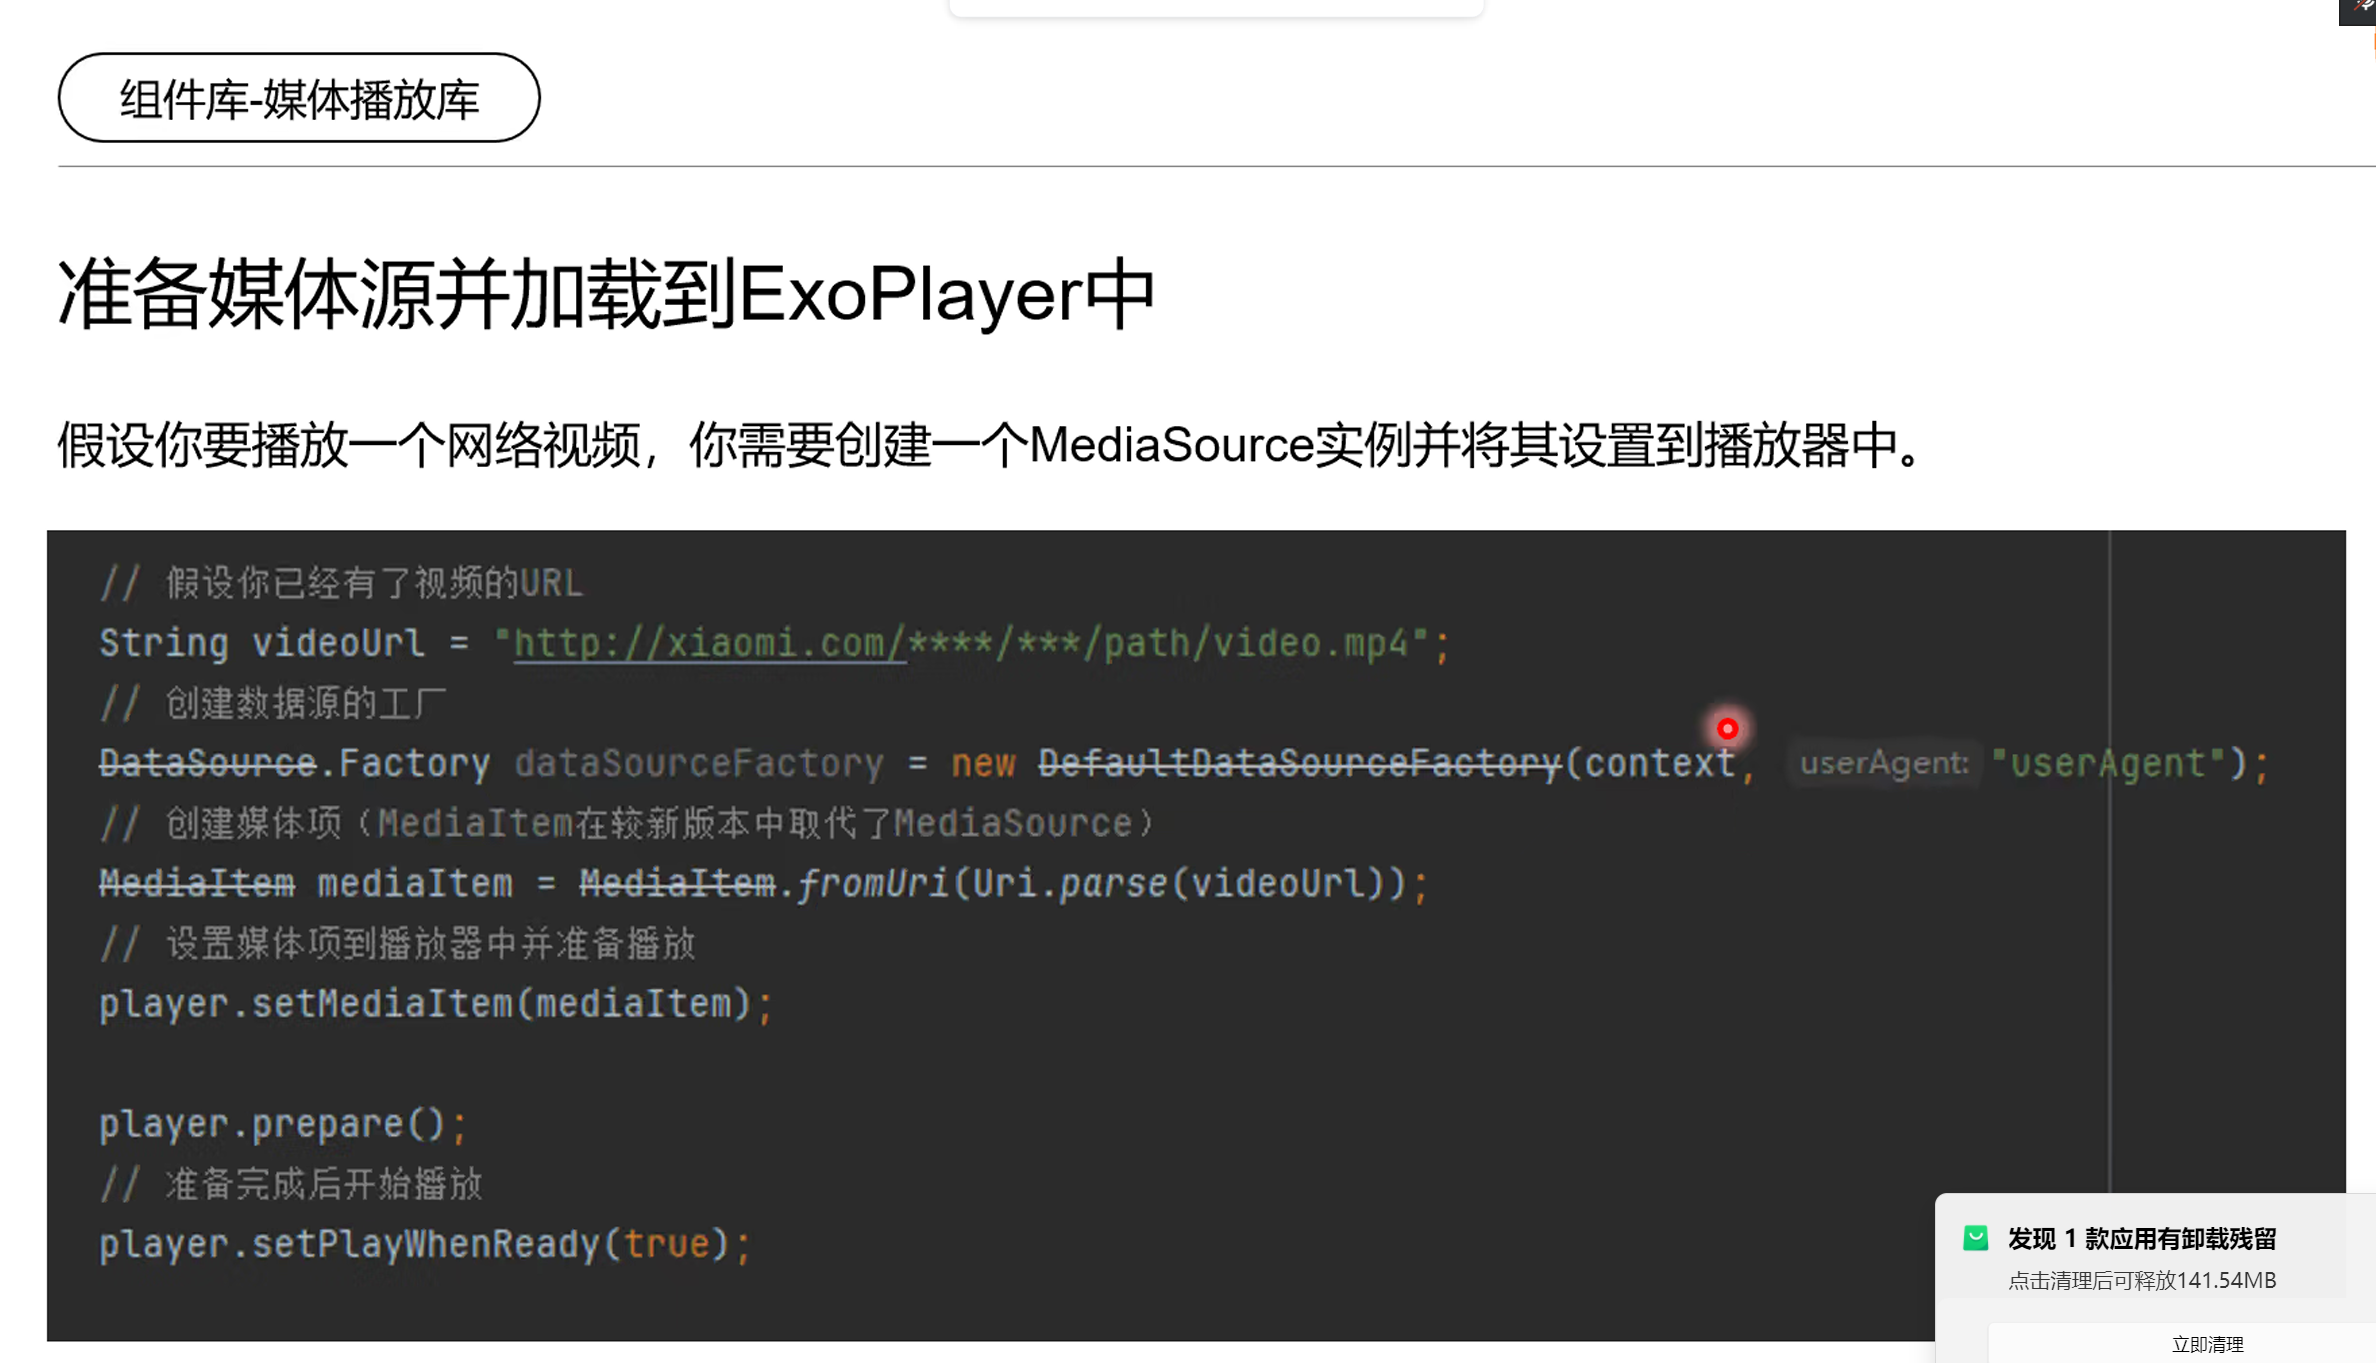Screen dimensions: 2376x1363
Task: Click the red pointer dot in the code block
Action: point(1727,729)
